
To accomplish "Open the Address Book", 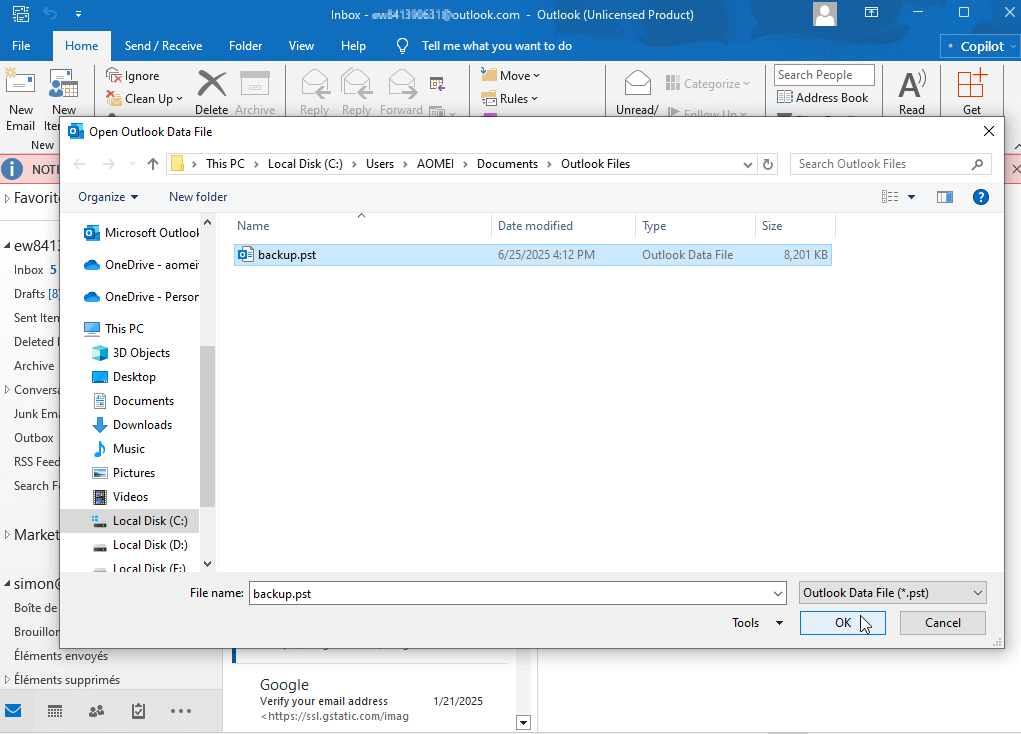I will 822,98.
